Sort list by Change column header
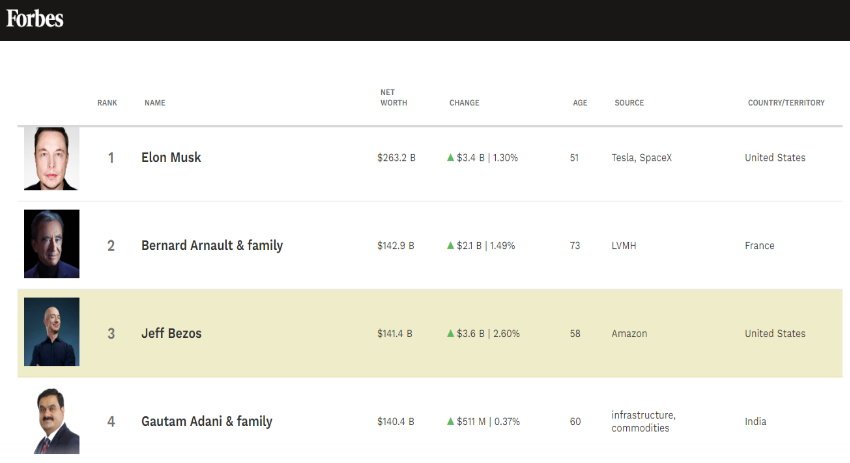 (x=464, y=103)
